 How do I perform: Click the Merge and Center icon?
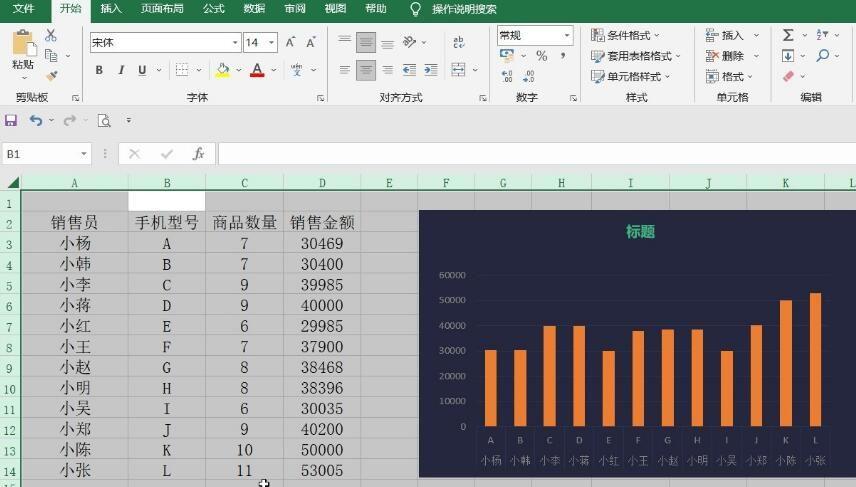458,69
